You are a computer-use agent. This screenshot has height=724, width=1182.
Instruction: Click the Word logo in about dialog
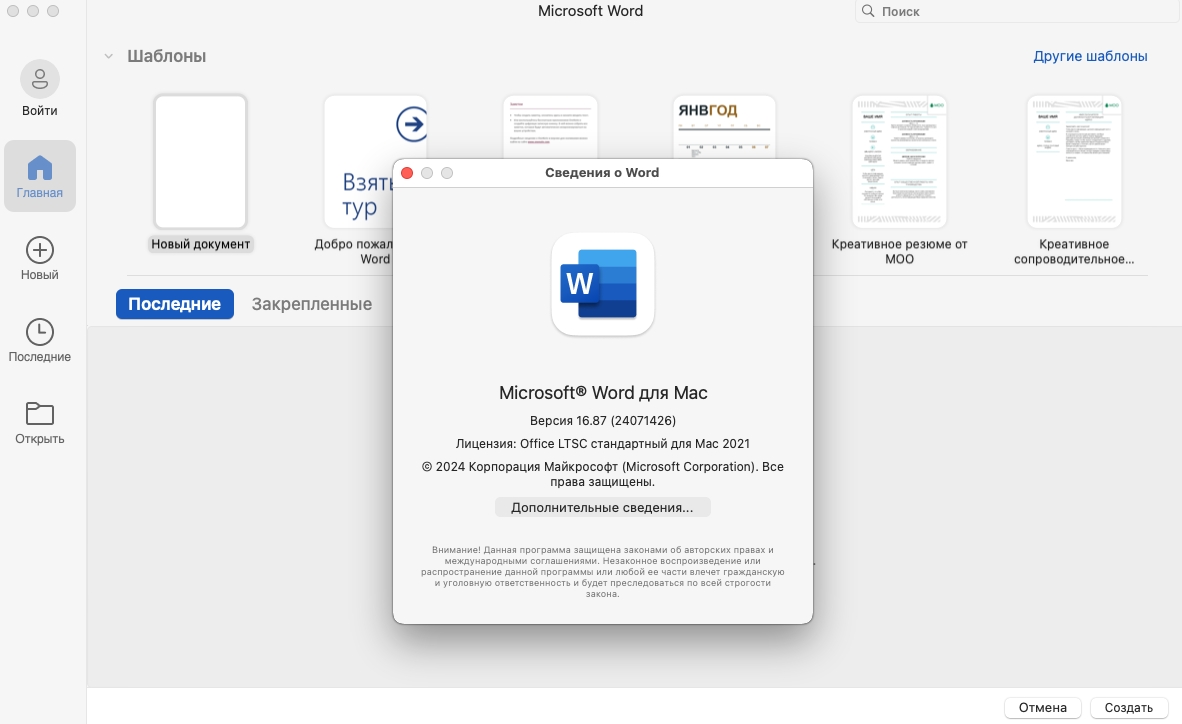(602, 284)
